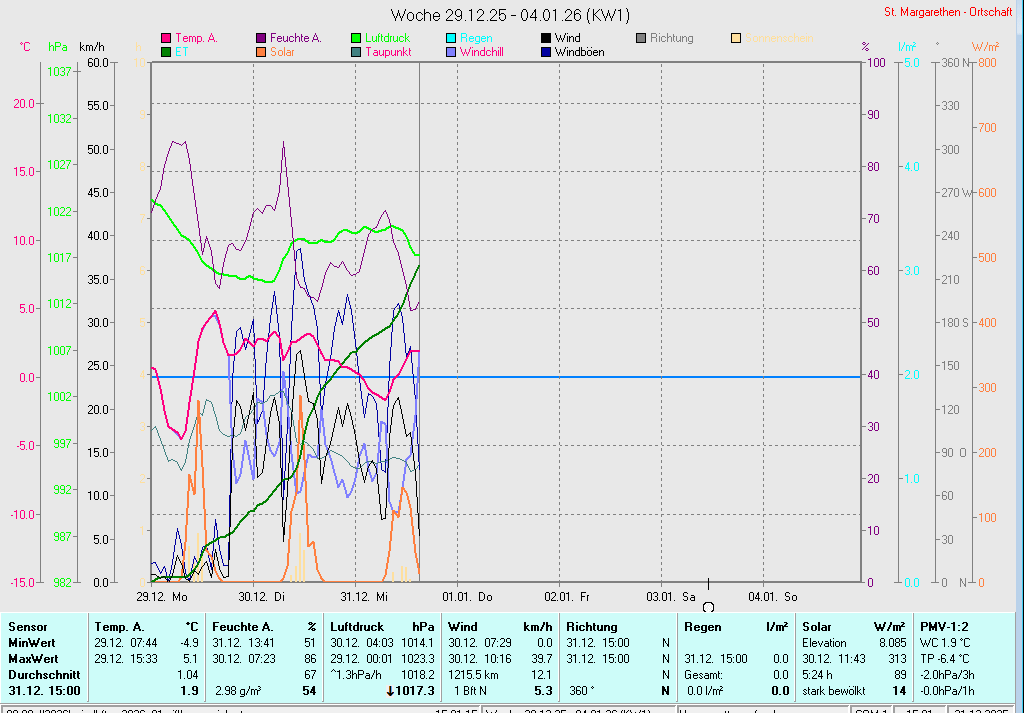Click the moon phase circle below the time axis

click(x=708, y=607)
